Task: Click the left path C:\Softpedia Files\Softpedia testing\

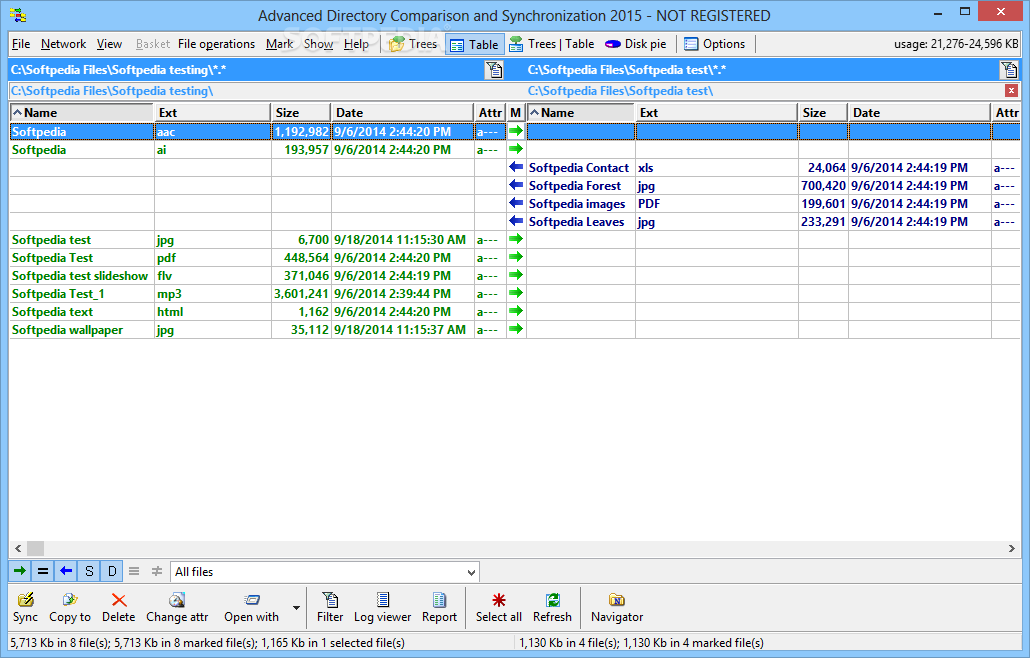Action: (112, 91)
